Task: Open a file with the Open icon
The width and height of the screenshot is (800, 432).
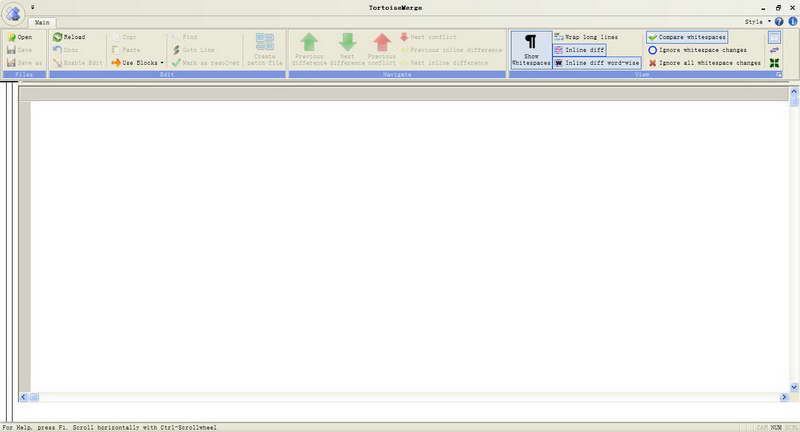Action: click(19, 37)
